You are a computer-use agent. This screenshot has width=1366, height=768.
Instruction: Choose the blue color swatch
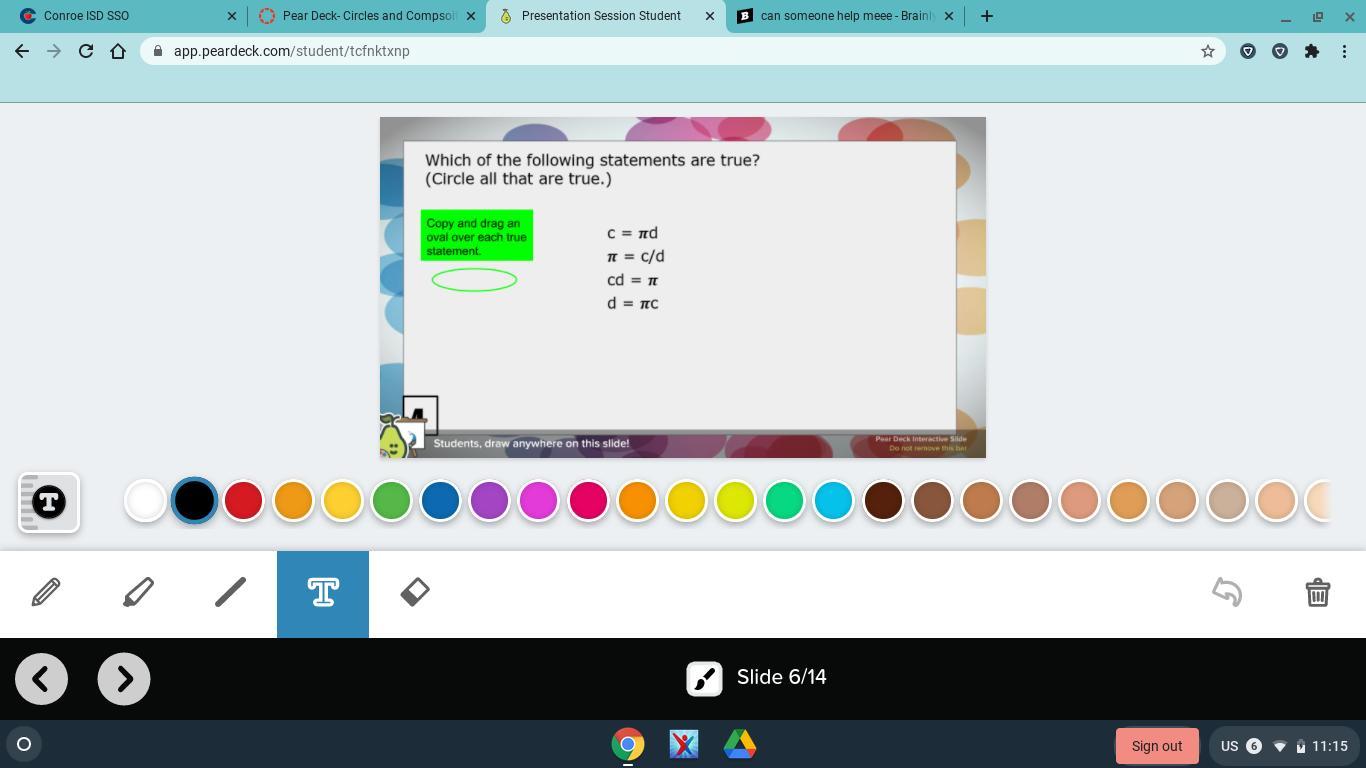pyautogui.click(x=440, y=501)
